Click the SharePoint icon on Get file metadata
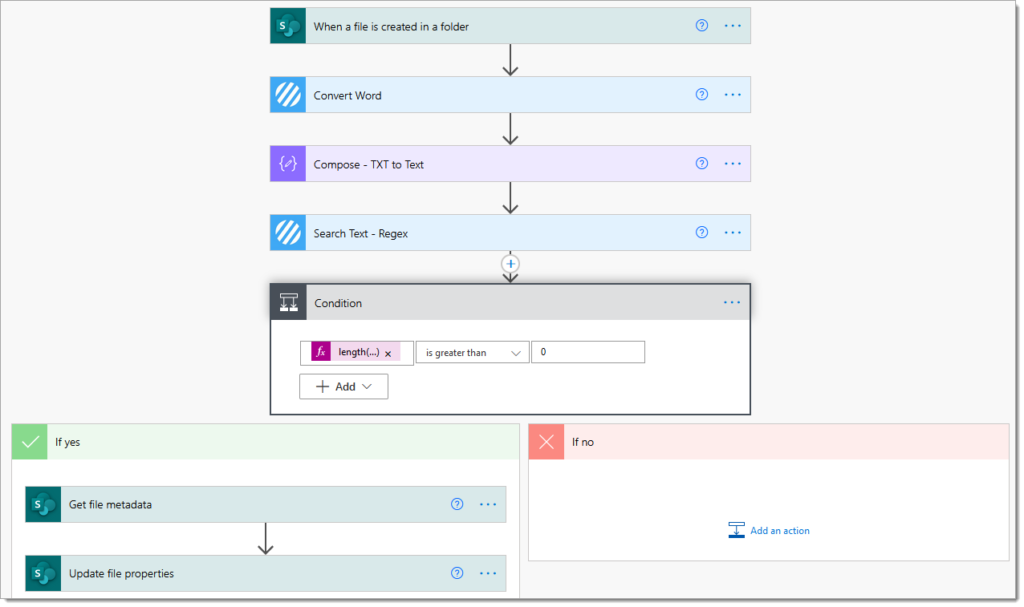The image size is (1024, 607). click(43, 504)
